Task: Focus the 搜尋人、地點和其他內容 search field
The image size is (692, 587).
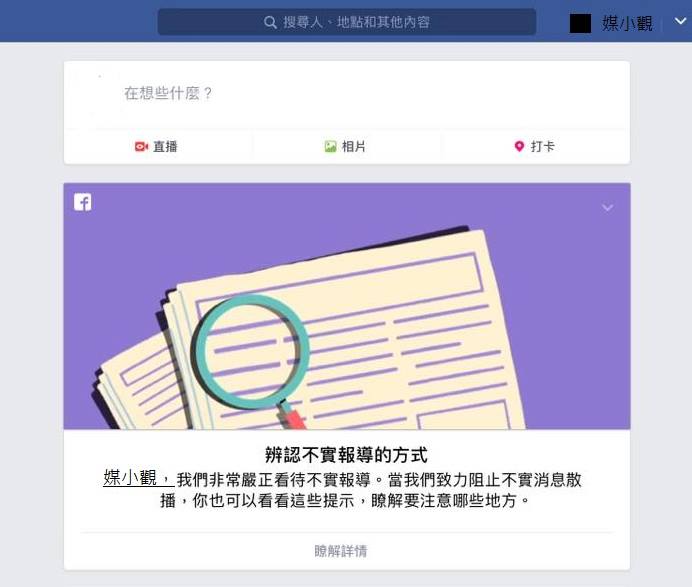Action: pos(347,22)
